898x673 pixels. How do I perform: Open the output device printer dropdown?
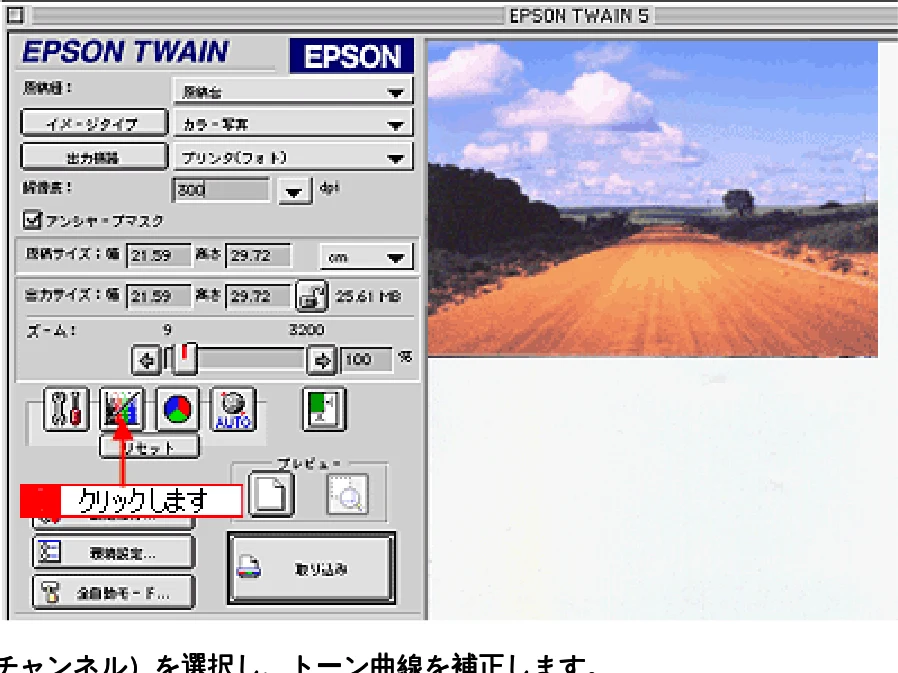pos(293,158)
